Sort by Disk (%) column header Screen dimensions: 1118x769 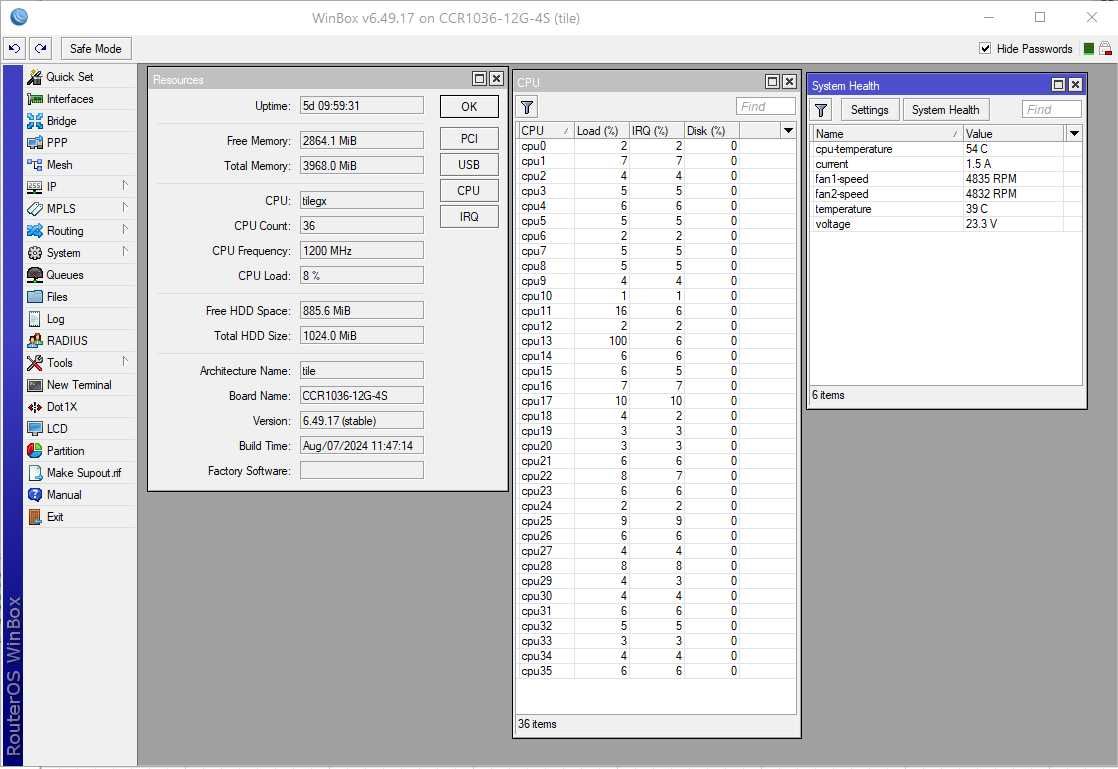point(711,130)
